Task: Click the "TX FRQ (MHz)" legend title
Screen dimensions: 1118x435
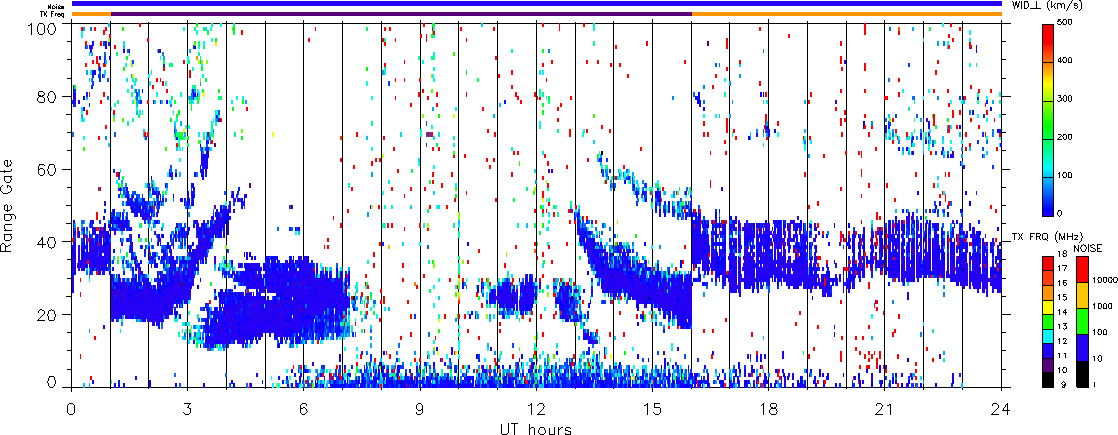Action: [x=1047, y=237]
